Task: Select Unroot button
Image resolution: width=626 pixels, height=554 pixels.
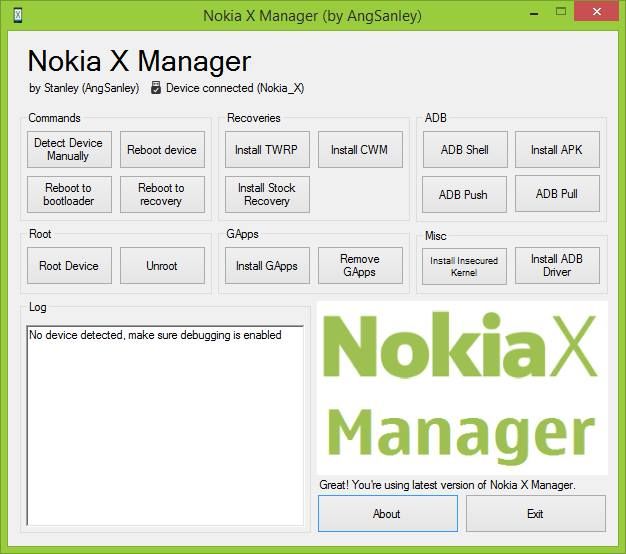Action: tap(162, 265)
